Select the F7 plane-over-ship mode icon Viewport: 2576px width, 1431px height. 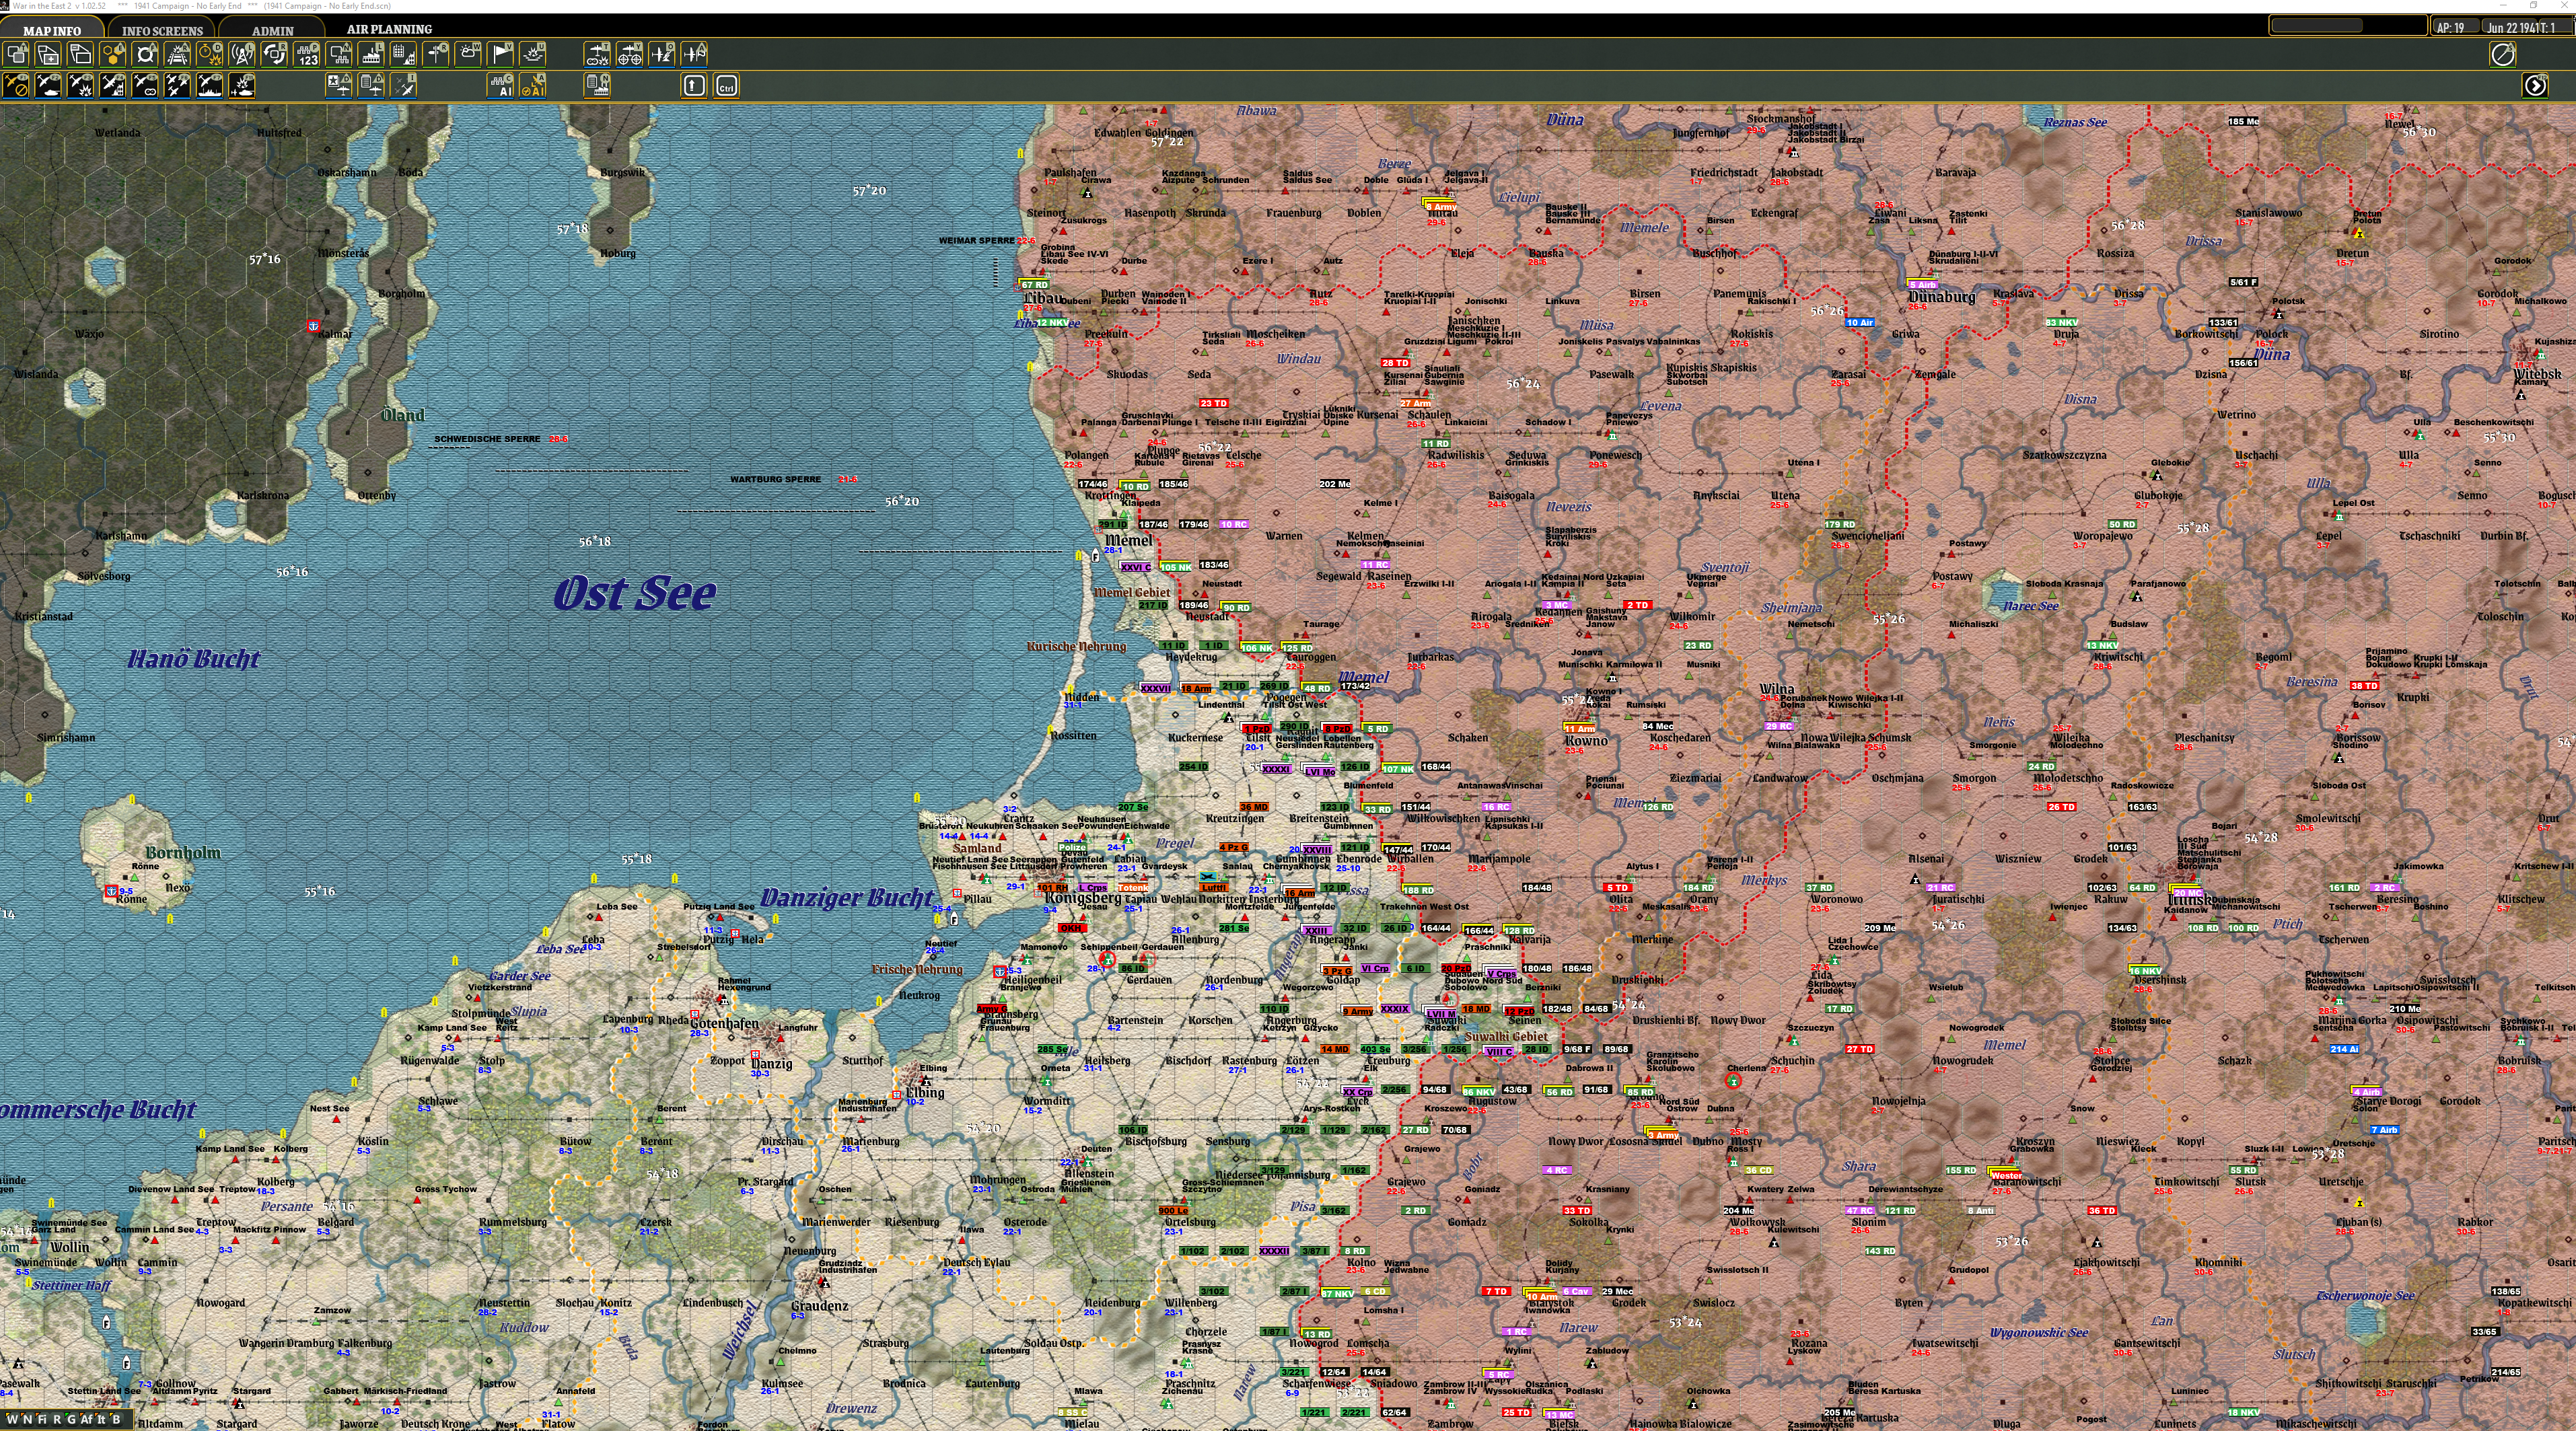(210, 86)
